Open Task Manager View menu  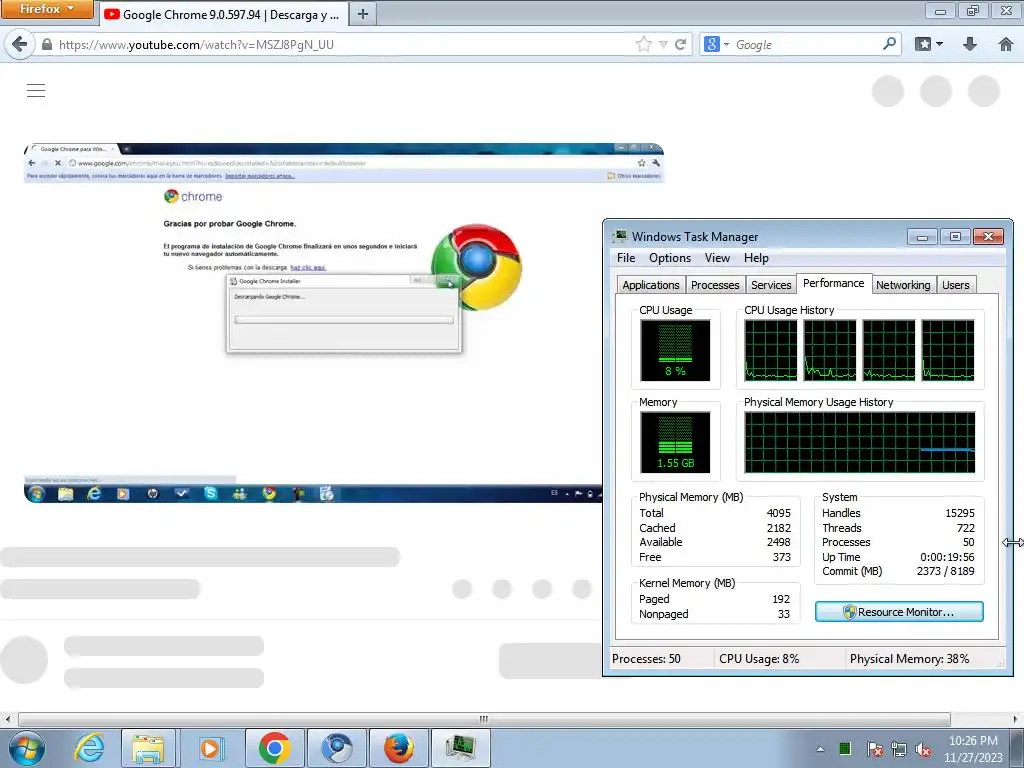coord(717,258)
